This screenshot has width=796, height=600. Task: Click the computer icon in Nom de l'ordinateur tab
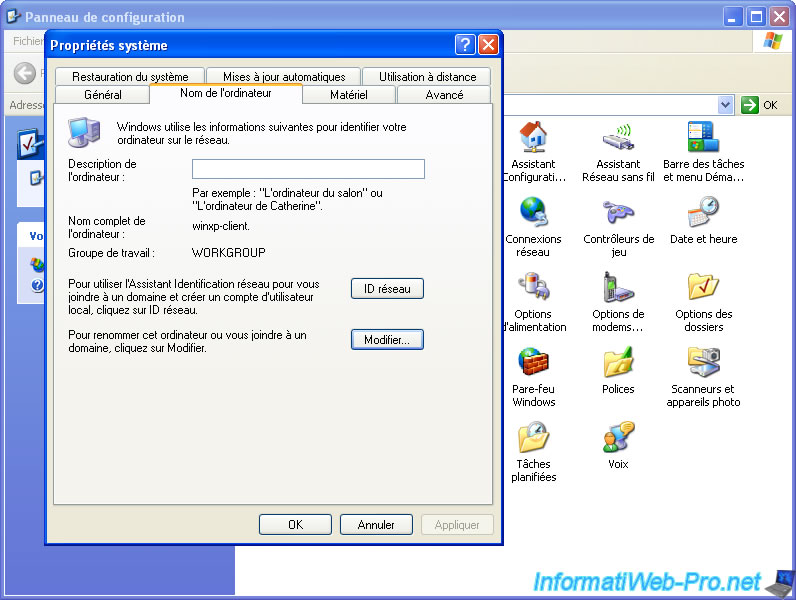coord(84,132)
